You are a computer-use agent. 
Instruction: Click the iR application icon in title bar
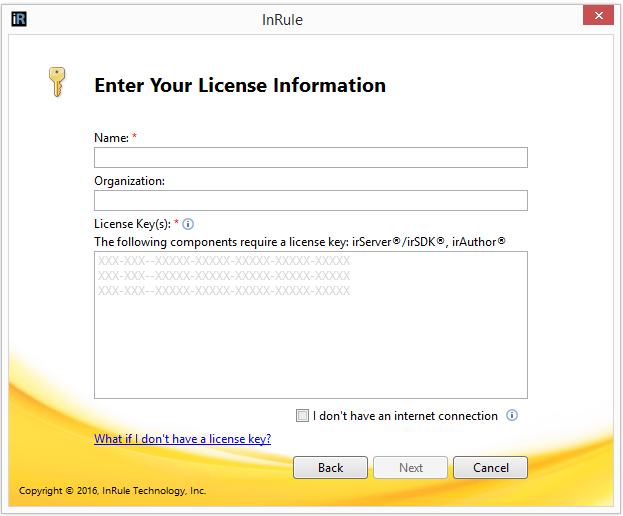point(19,18)
